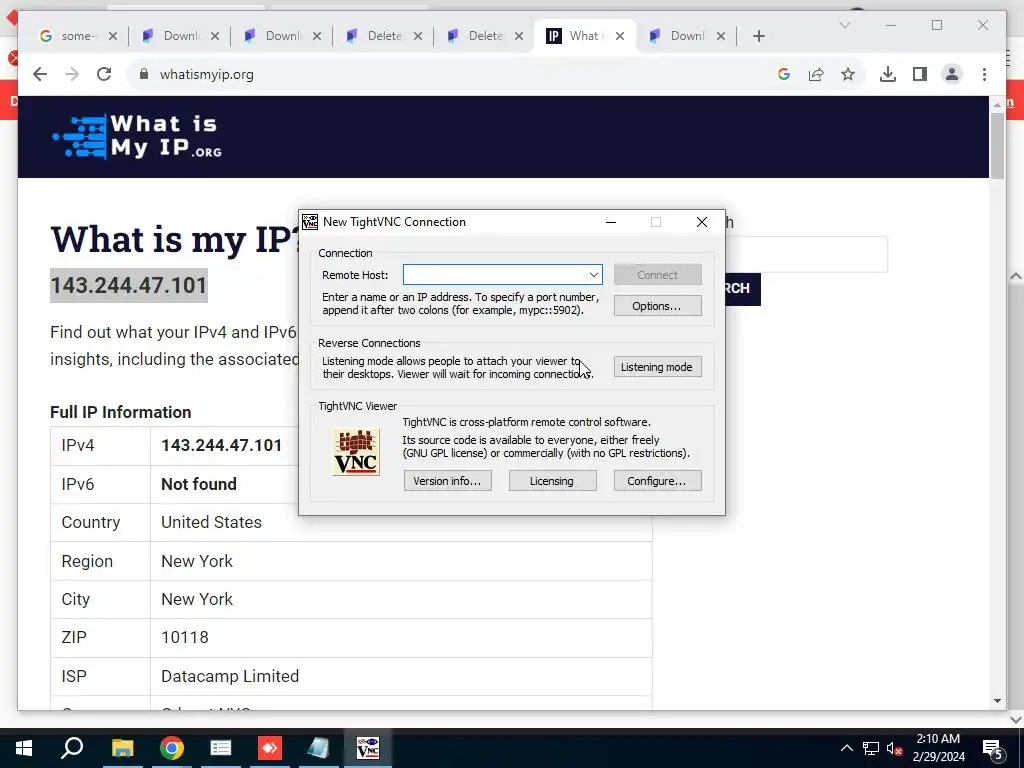Close the Google 'some-' tab
The image size is (1024, 768).
point(113,36)
